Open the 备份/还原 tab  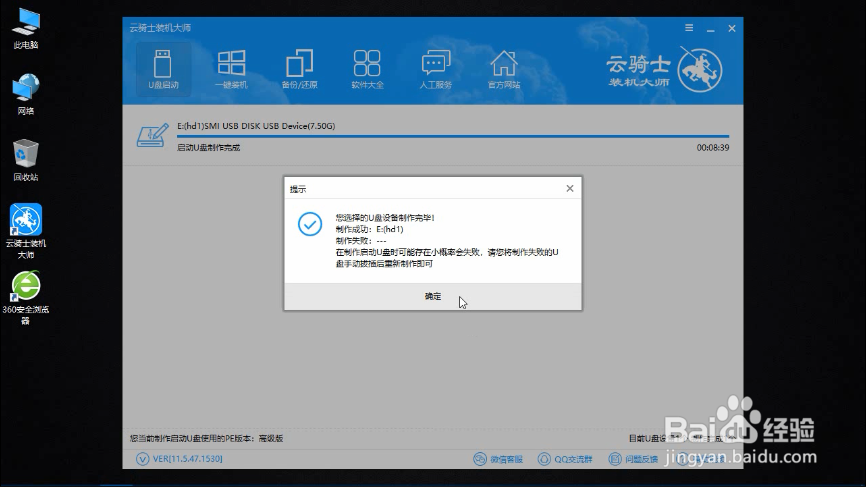(299, 70)
